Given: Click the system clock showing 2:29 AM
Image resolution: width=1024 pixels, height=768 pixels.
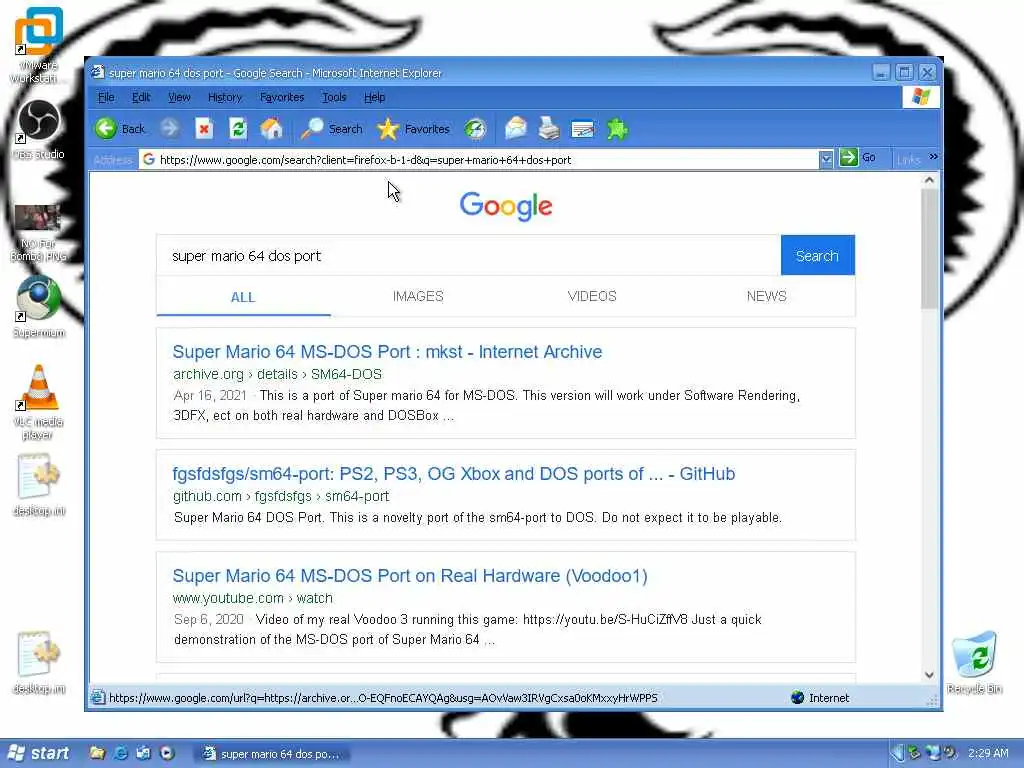Looking at the screenshot, I should [988, 753].
